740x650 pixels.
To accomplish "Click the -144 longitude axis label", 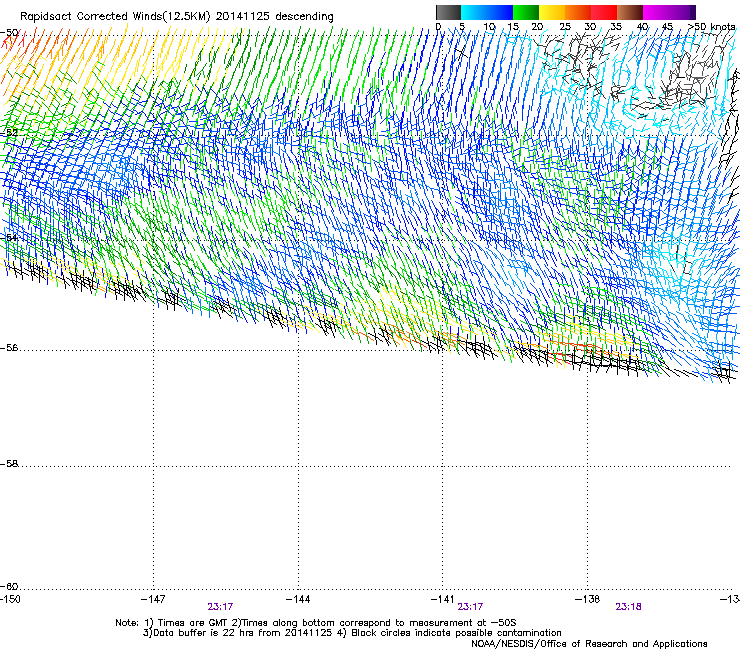I will pyautogui.click(x=298, y=599).
